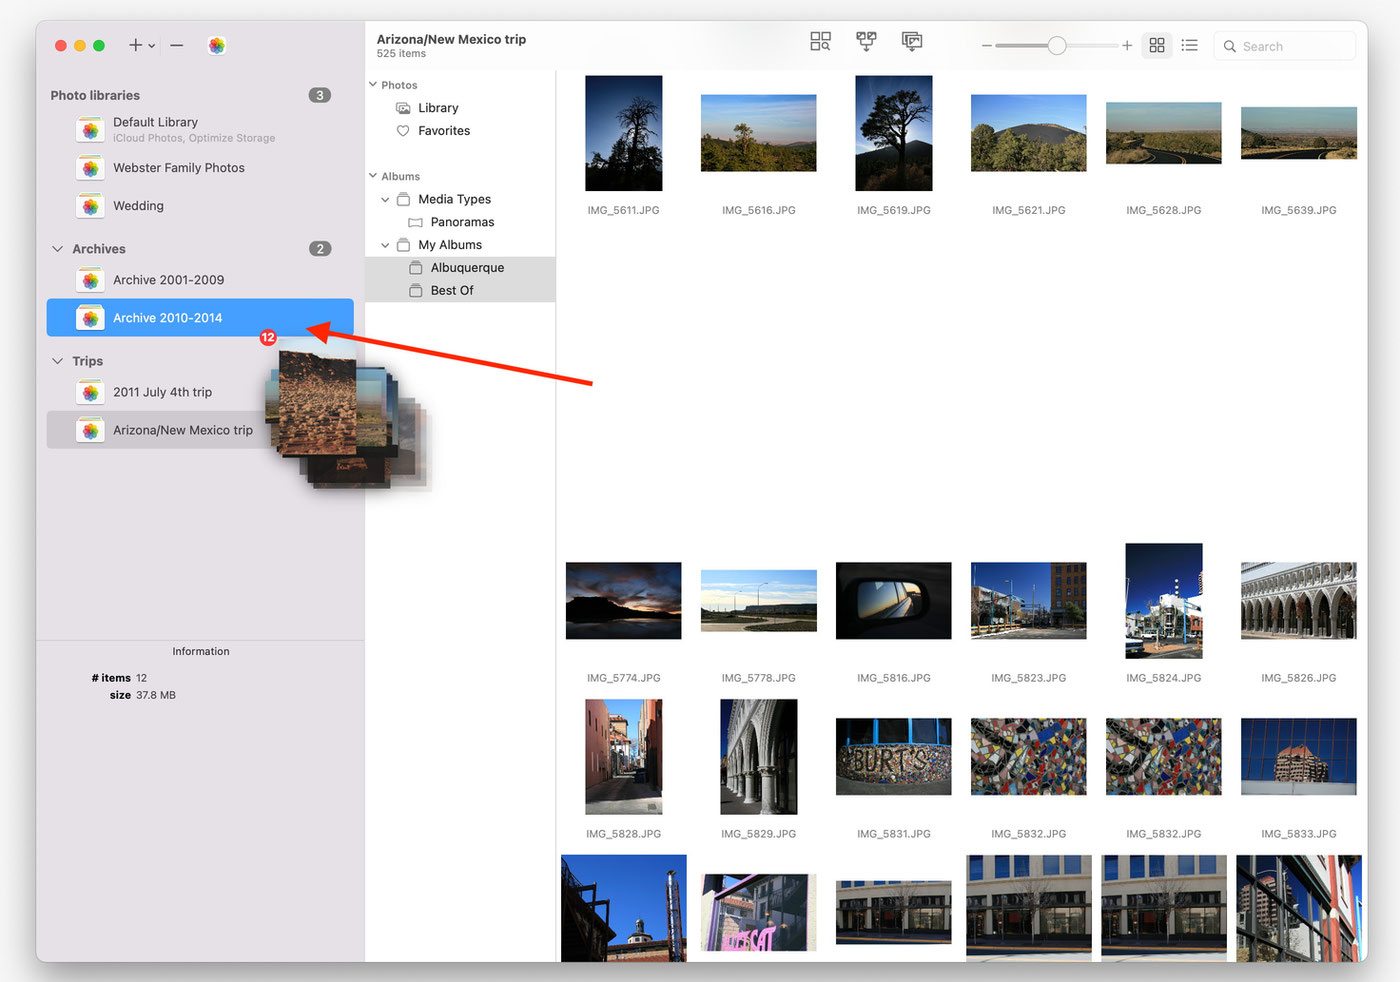Viewport: 1400px width, 982px height.
Task: Switch to list view
Action: (1189, 45)
